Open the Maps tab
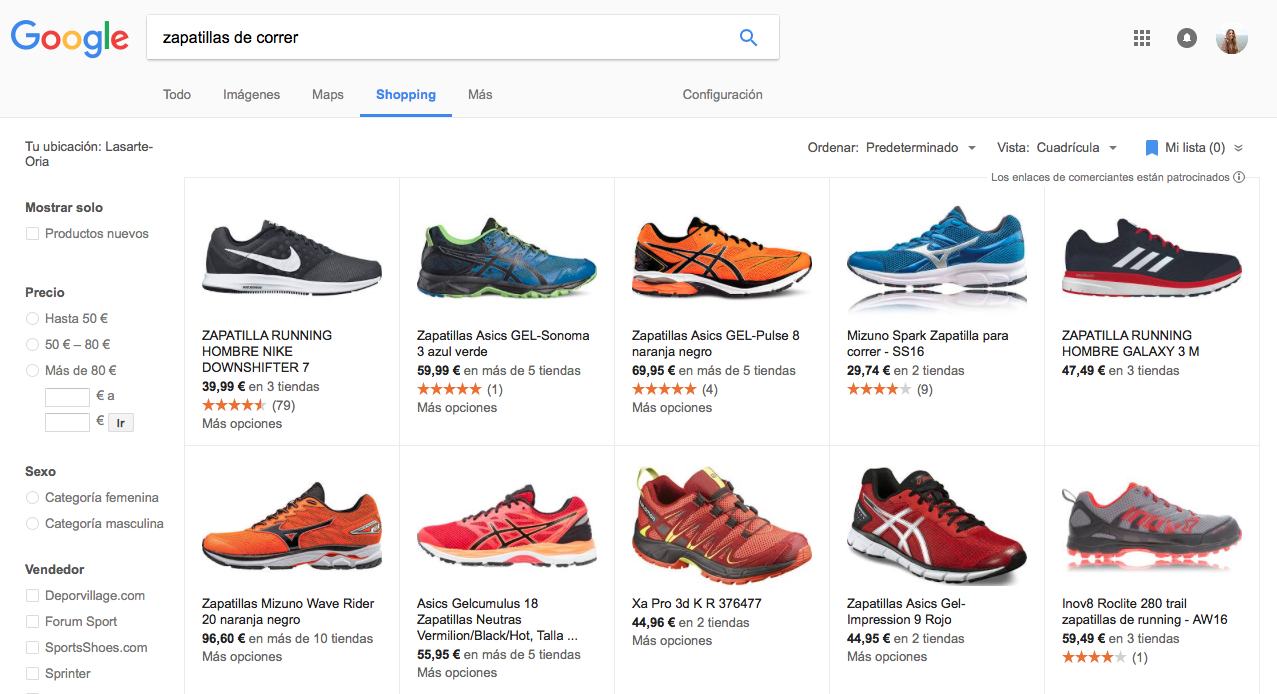This screenshot has height=694, width=1277. 327,95
